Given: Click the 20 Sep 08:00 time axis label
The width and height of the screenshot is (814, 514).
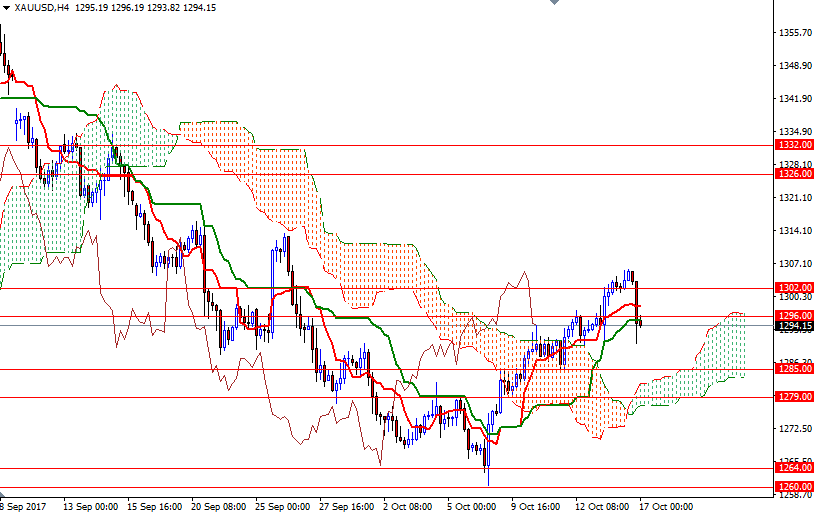Looking at the screenshot, I should 218,506.
